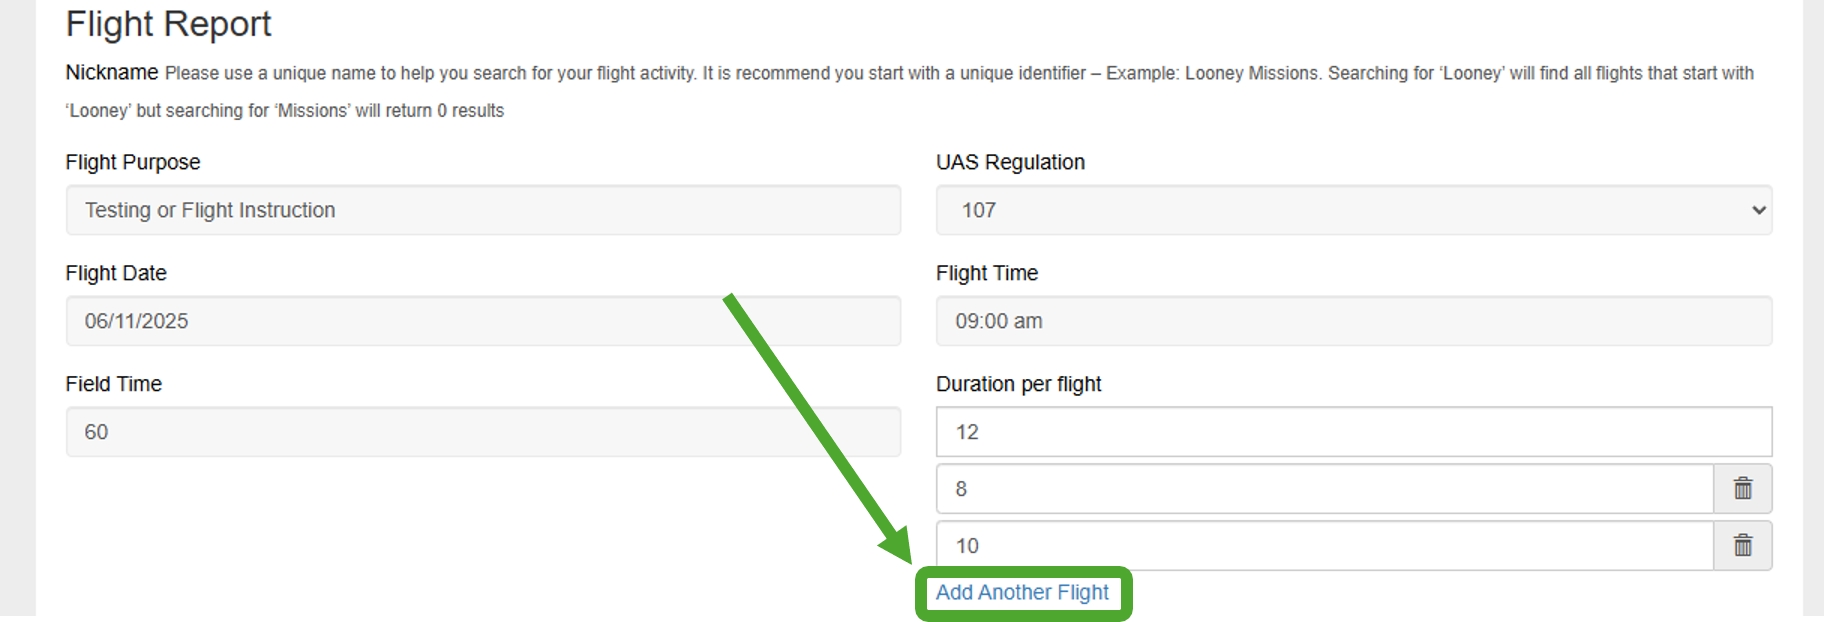This screenshot has width=1824, height=622.
Task: Click the second duration field showing 8
Action: click(x=1325, y=489)
